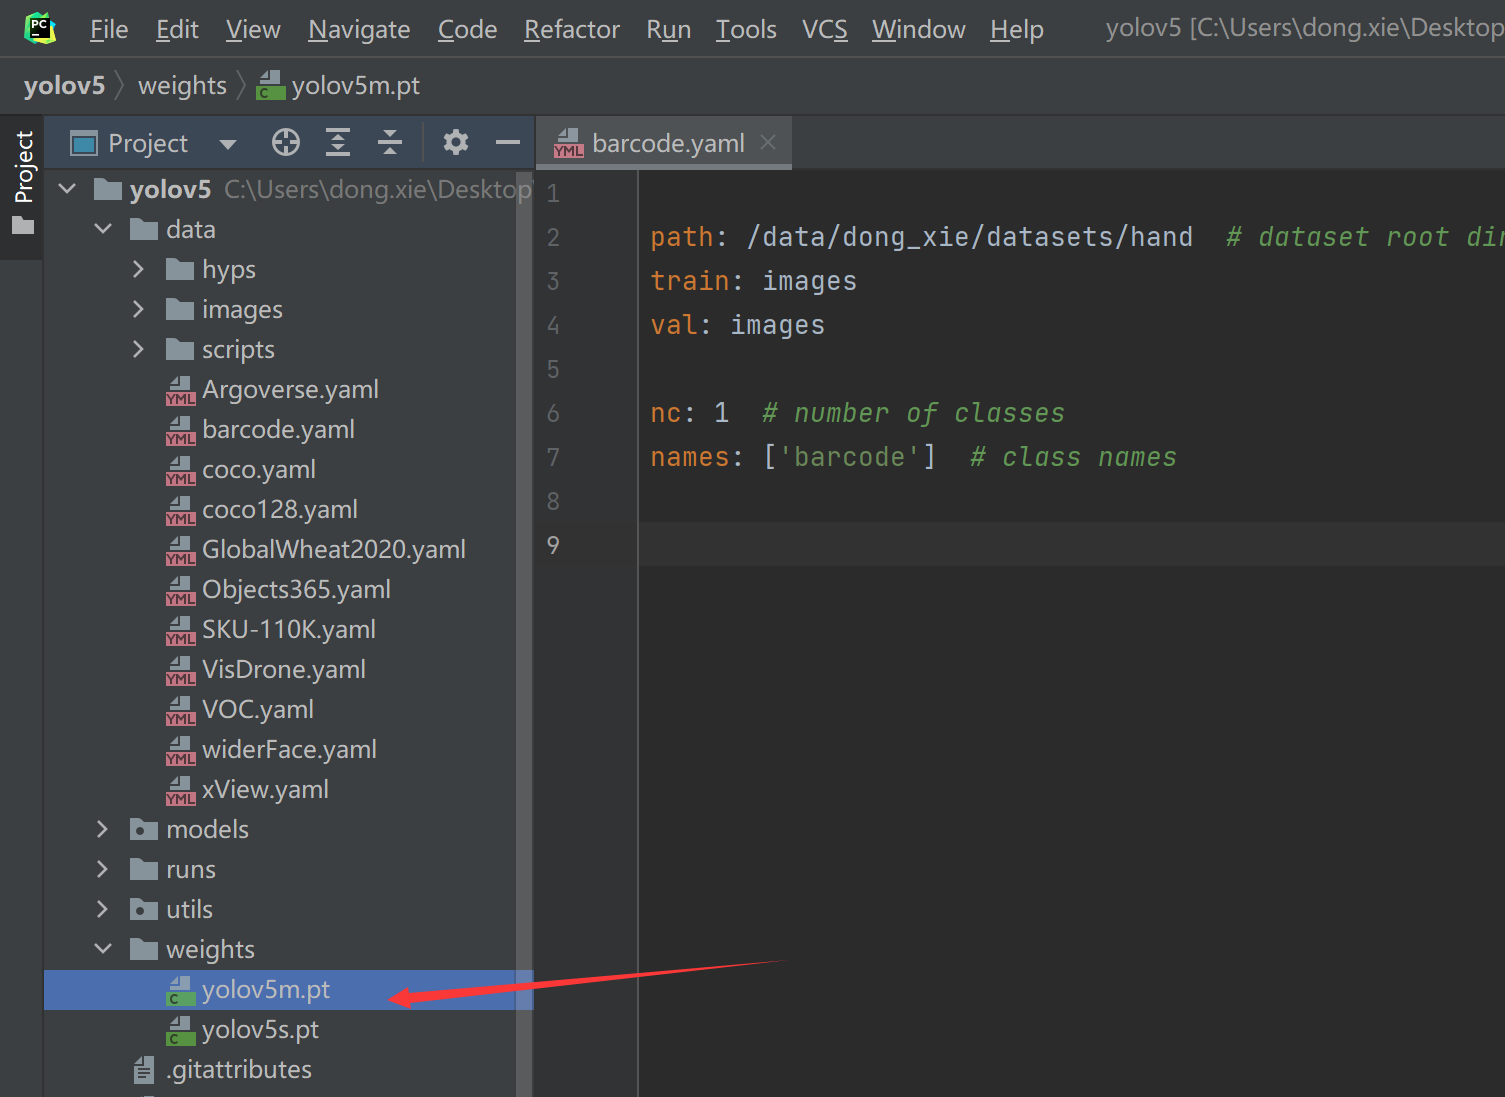Image resolution: width=1505 pixels, height=1097 pixels.
Task: Click the GlobalWheat2020.yaml file icon
Action: pos(180,550)
